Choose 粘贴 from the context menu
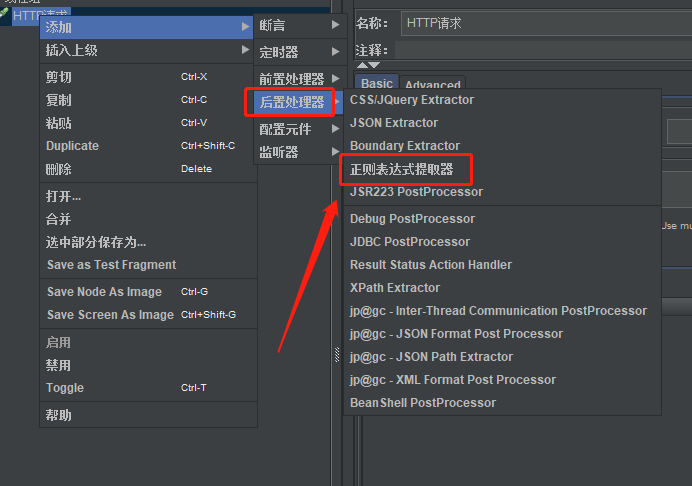This screenshot has height=486, width=692. (148, 123)
